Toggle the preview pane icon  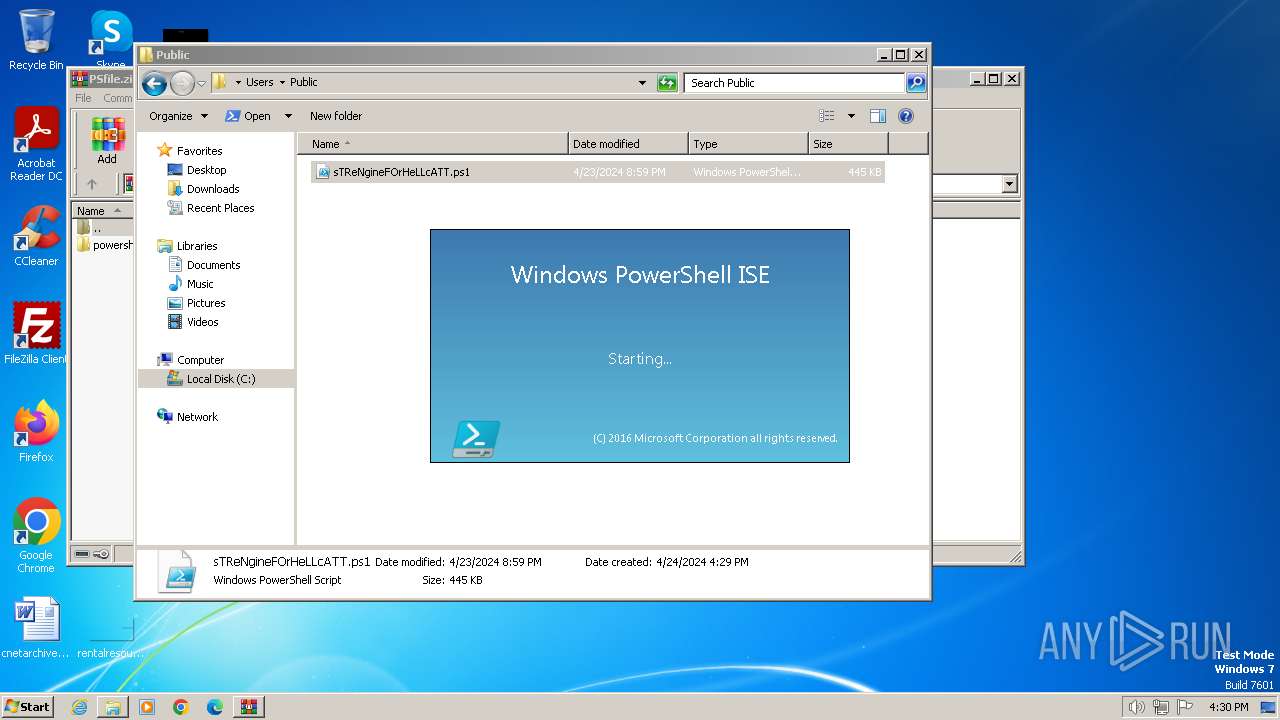point(878,116)
